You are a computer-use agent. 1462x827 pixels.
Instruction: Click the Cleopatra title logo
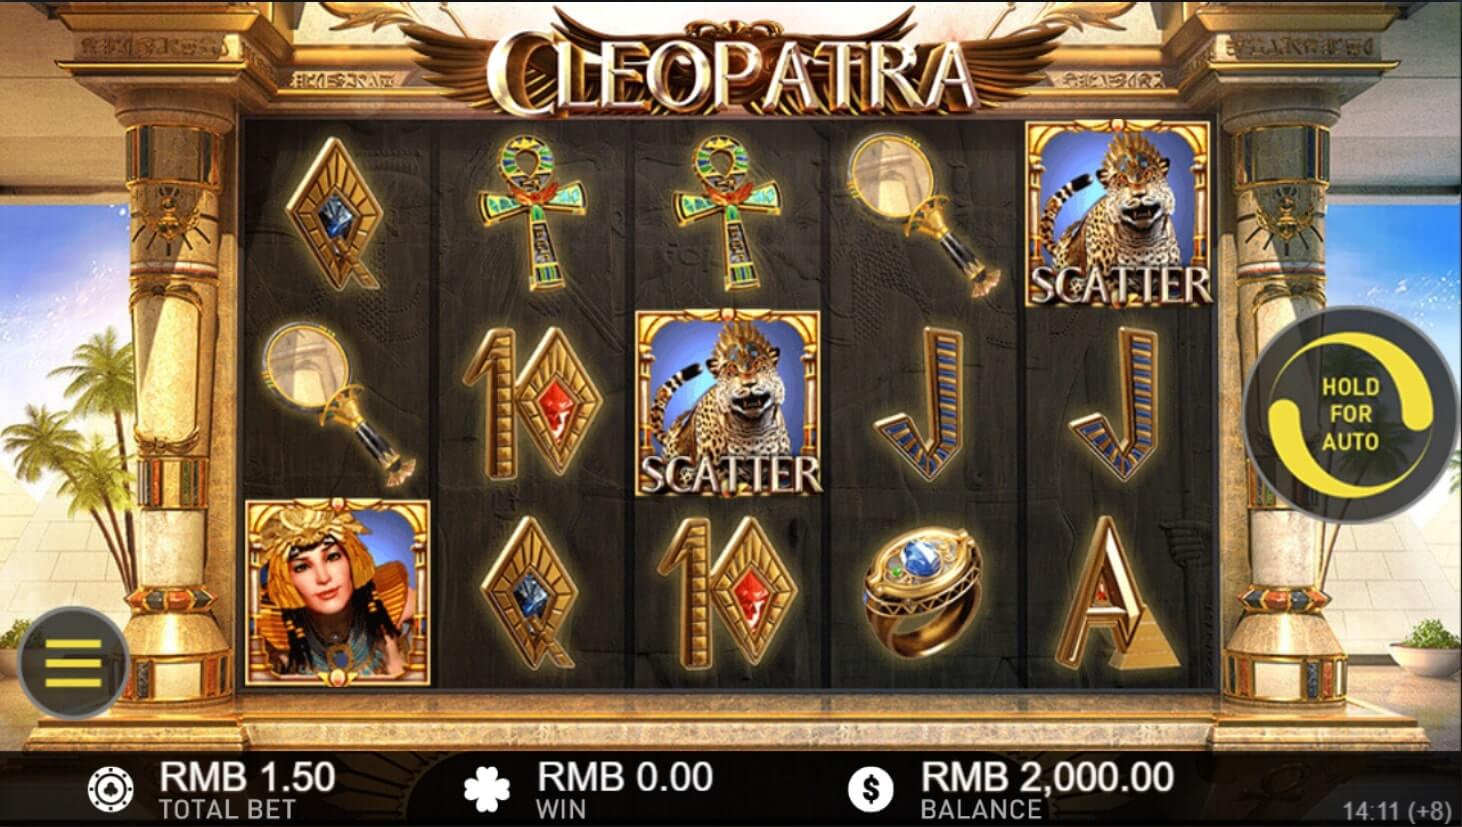click(731, 73)
